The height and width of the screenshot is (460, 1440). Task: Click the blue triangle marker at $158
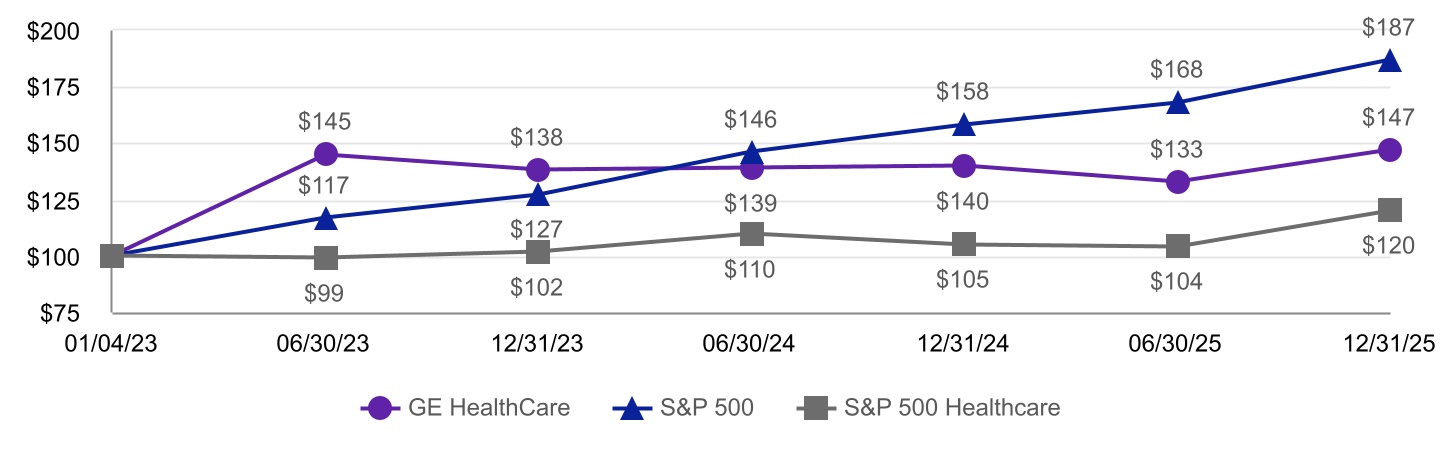[x=964, y=125]
